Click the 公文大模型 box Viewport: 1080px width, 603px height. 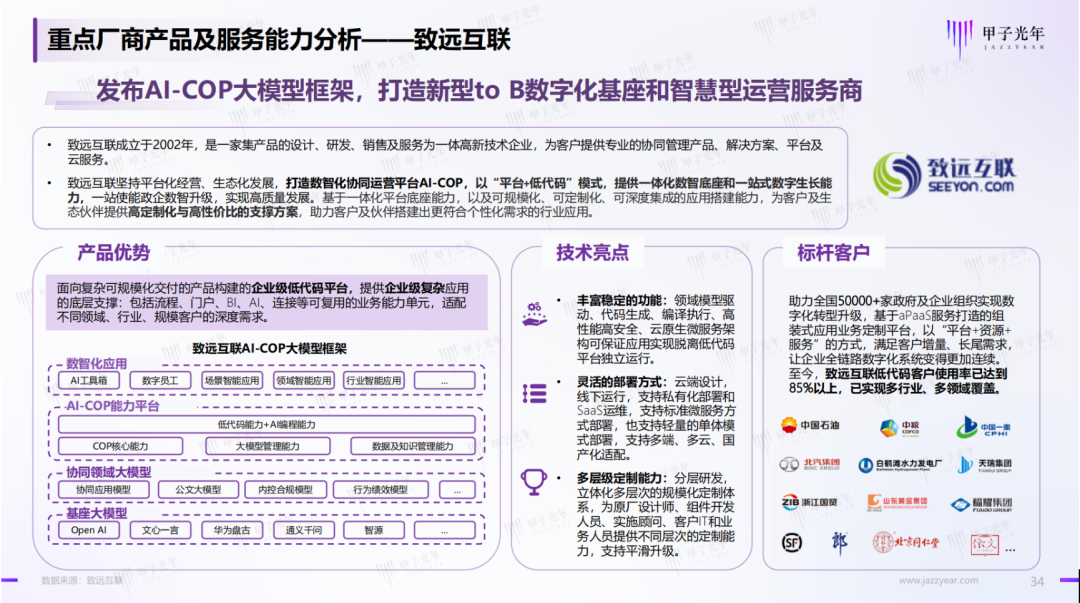198,489
